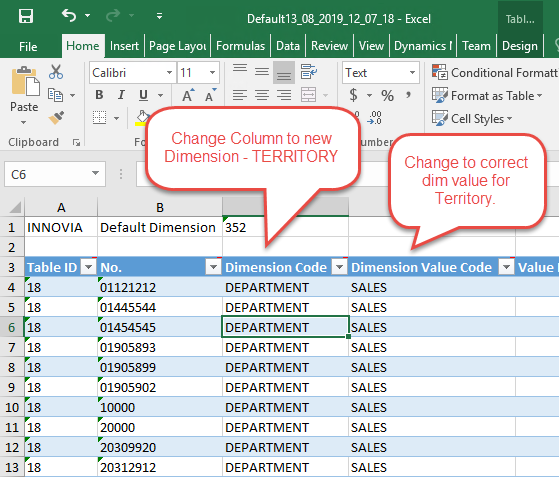The height and width of the screenshot is (477, 559).
Task: Switch to the View tab
Action: (x=371, y=46)
